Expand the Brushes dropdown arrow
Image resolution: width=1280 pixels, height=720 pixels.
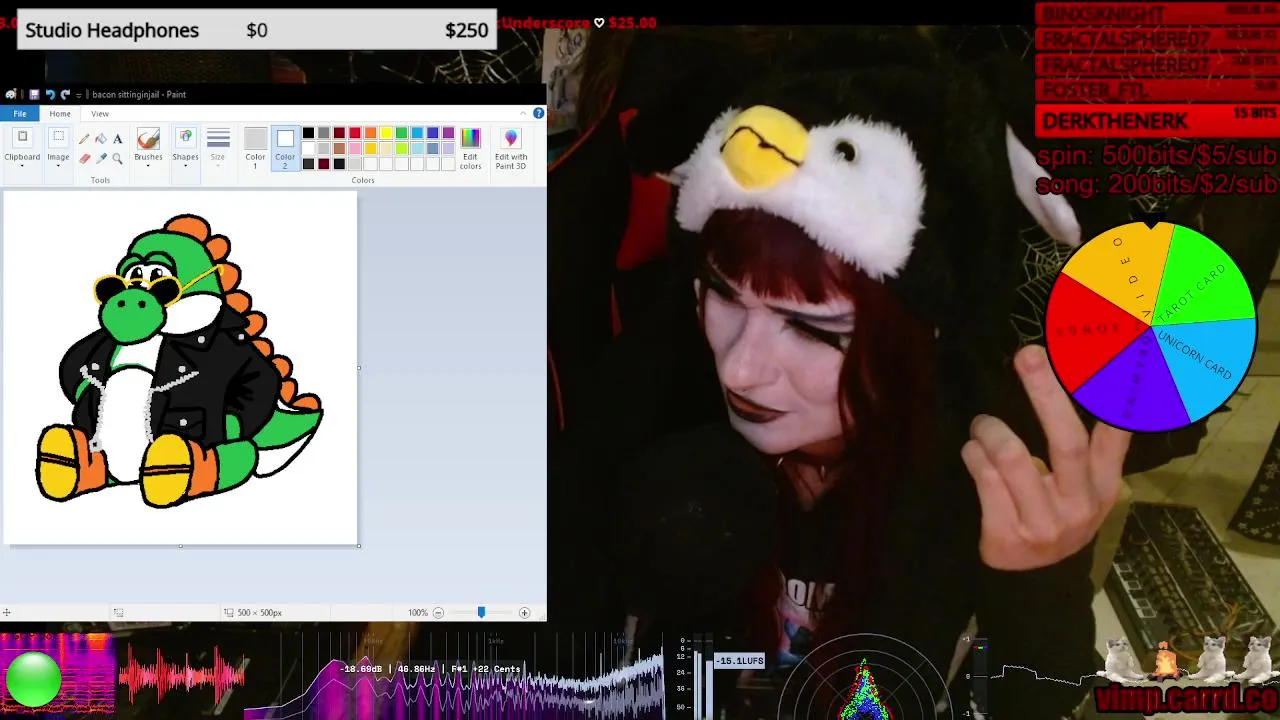(x=148, y=166)
